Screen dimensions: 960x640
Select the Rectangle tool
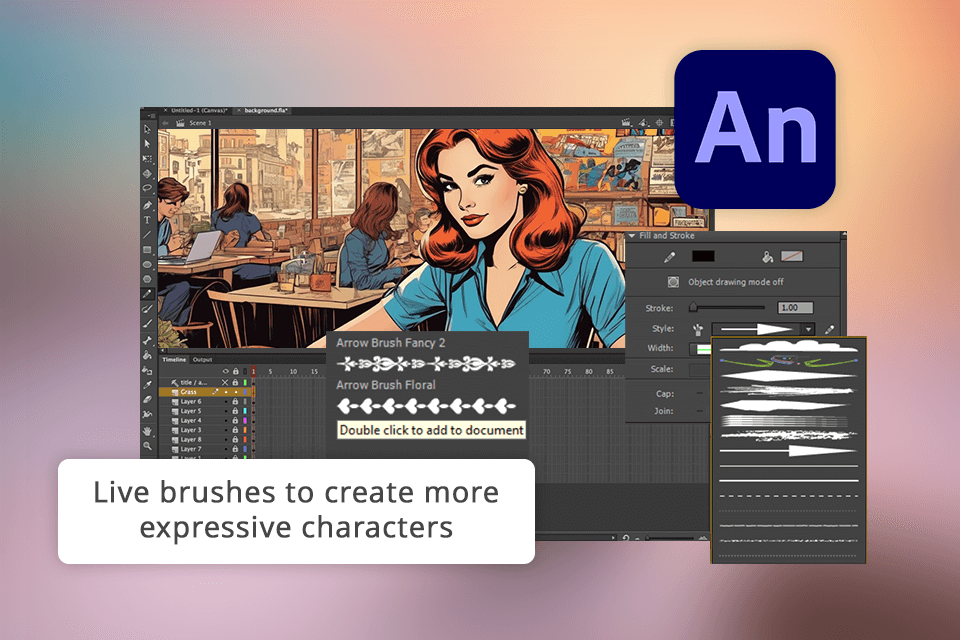(147, 250)
